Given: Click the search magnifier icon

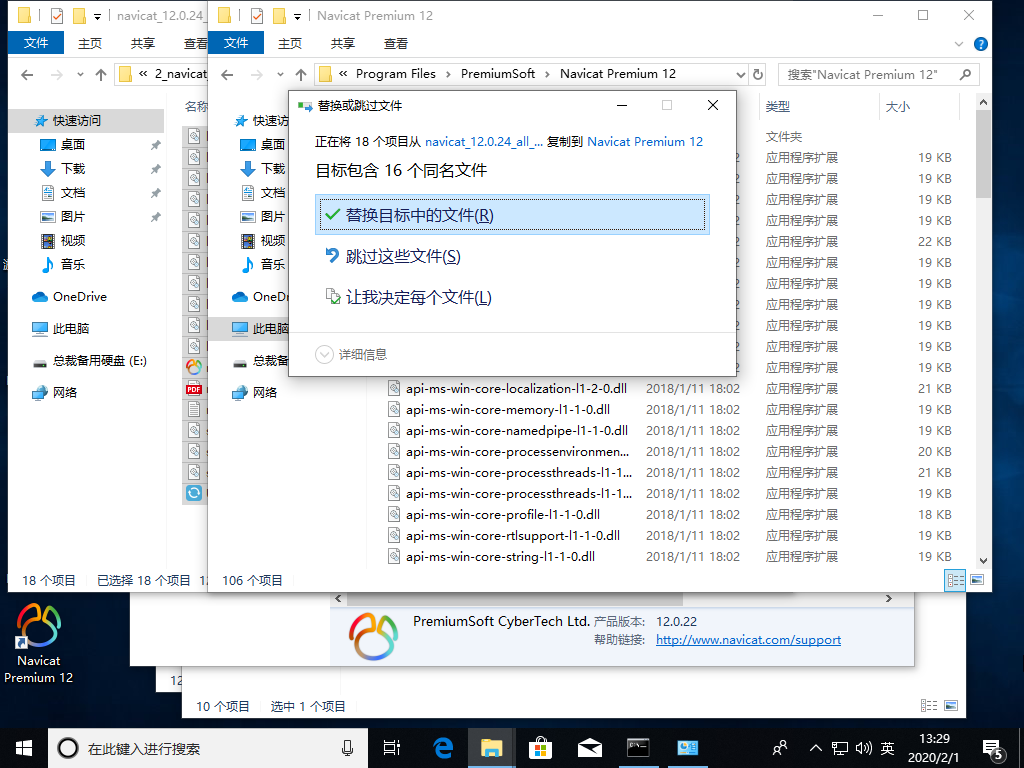Looking at the screenshot, I should pyautogui.click(x=965, y=74).
